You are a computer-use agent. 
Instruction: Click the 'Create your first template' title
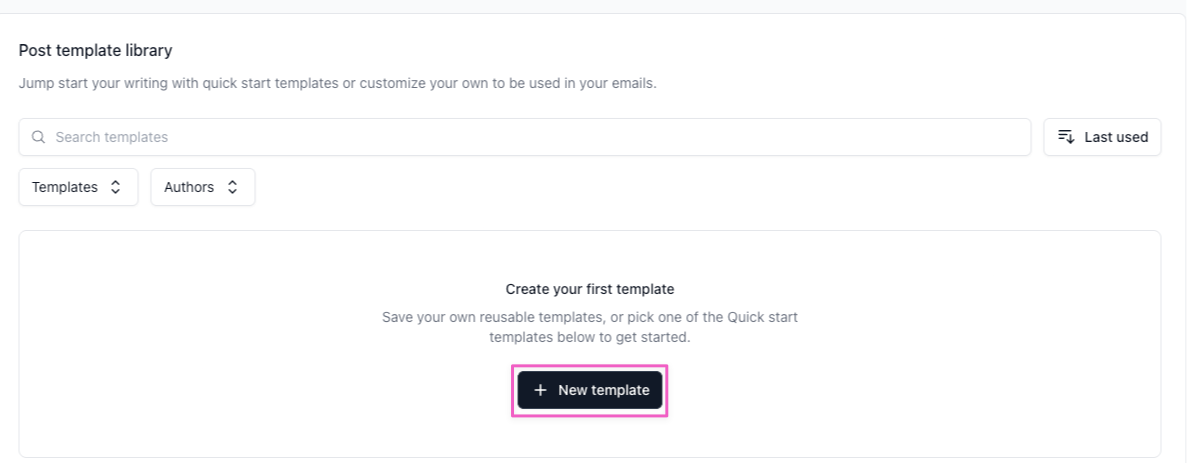[590, 289]
